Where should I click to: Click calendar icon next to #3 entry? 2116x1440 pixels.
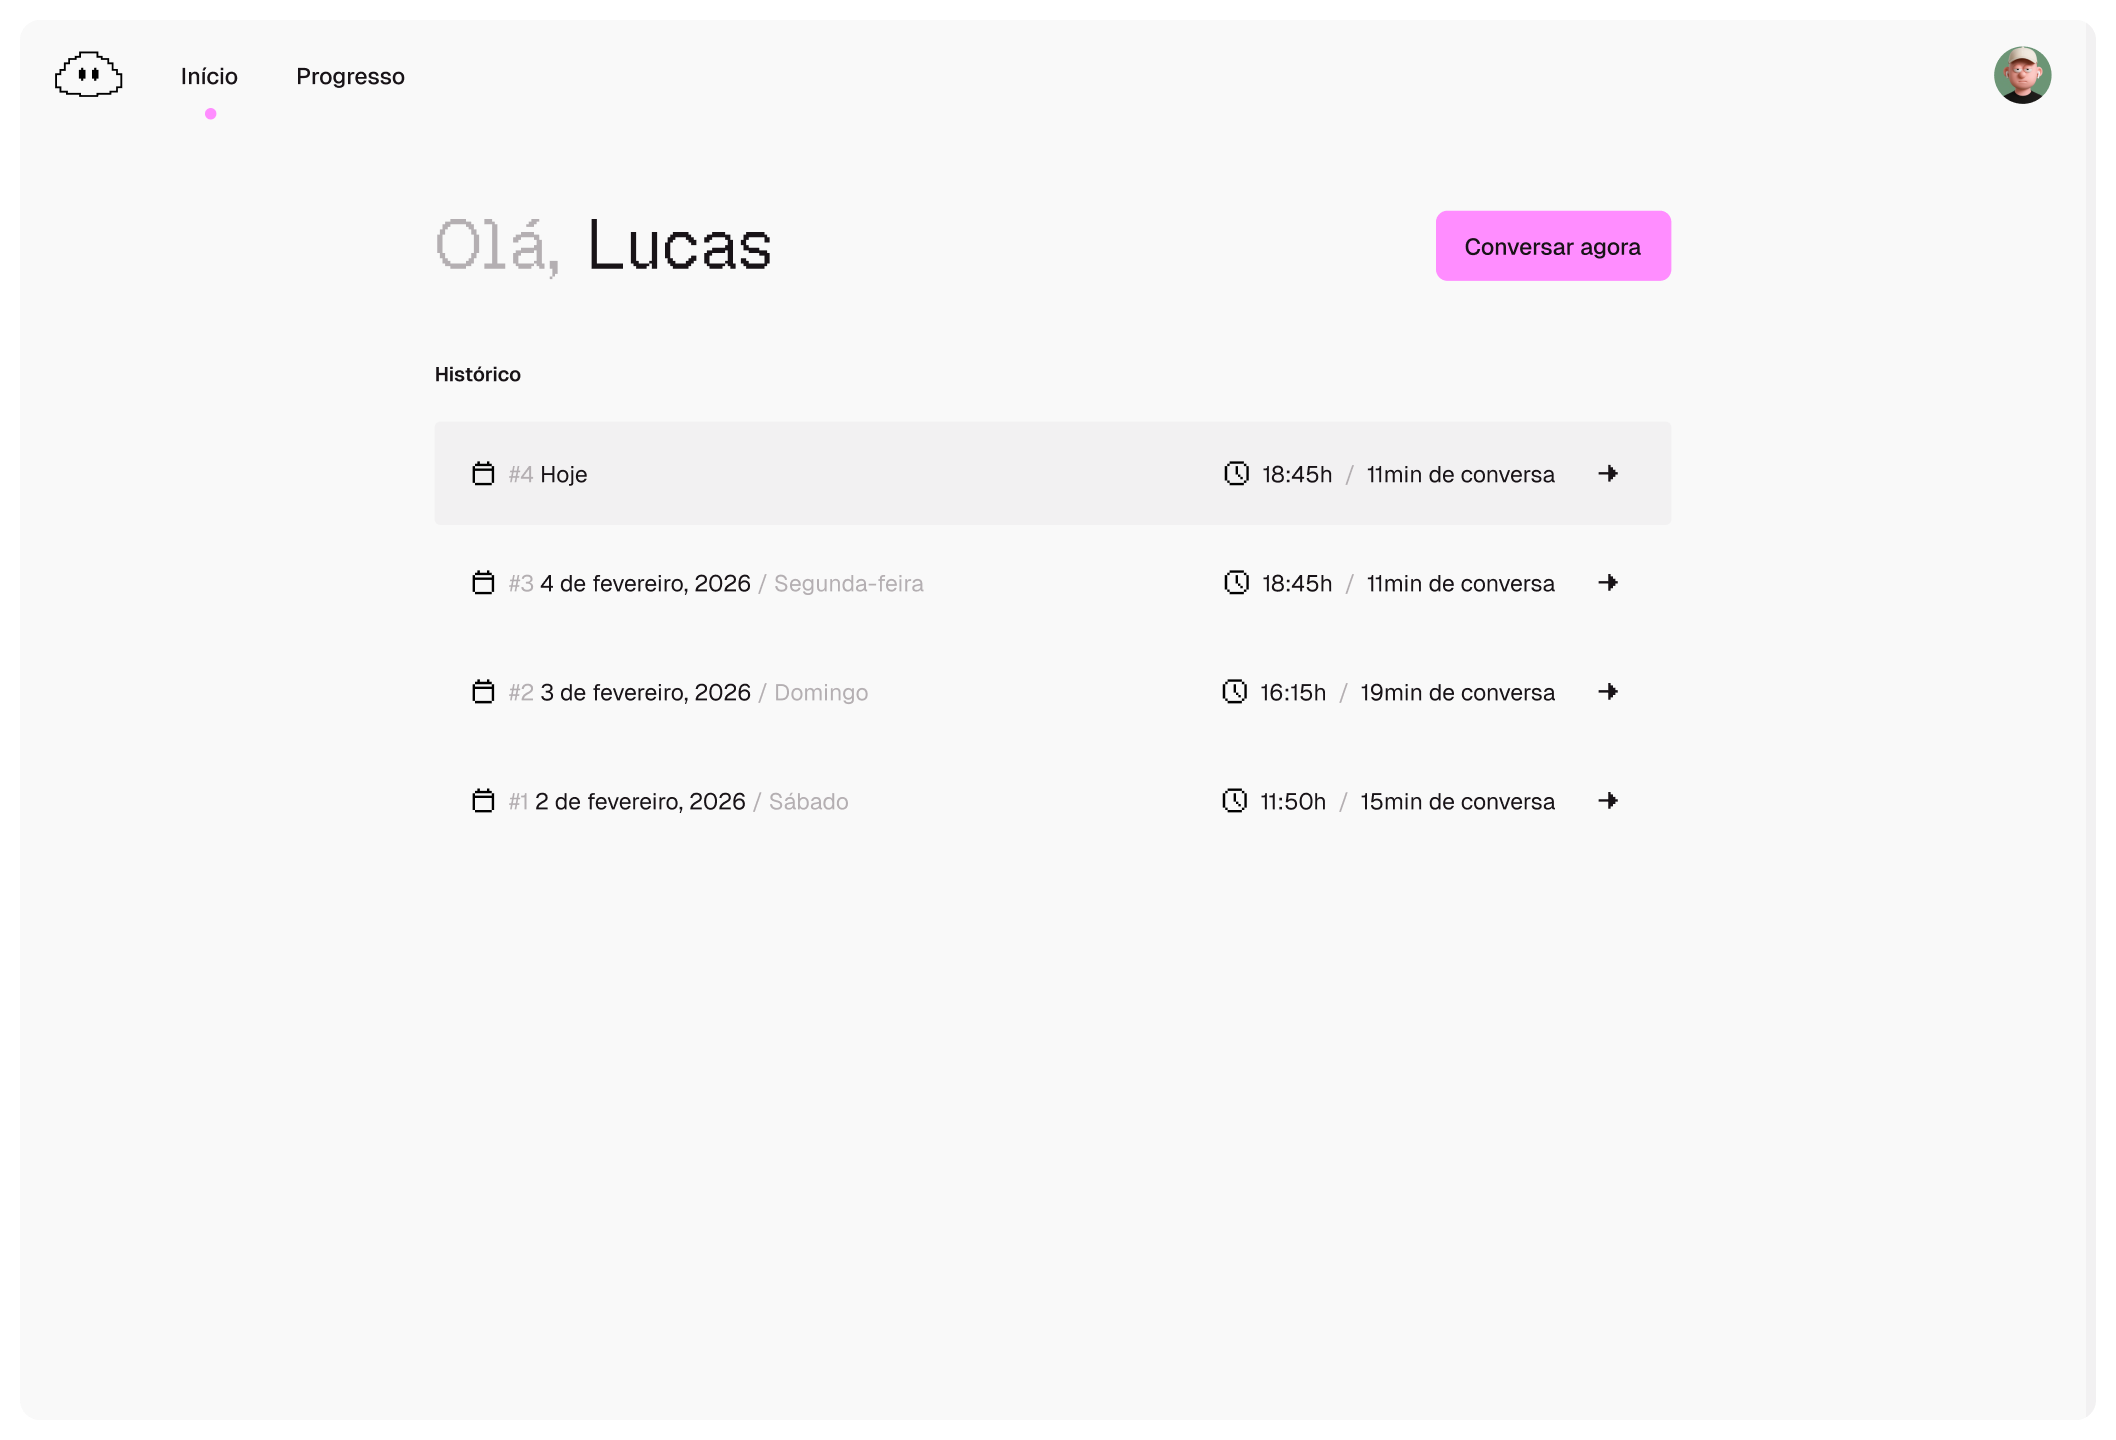click(483, 582)
